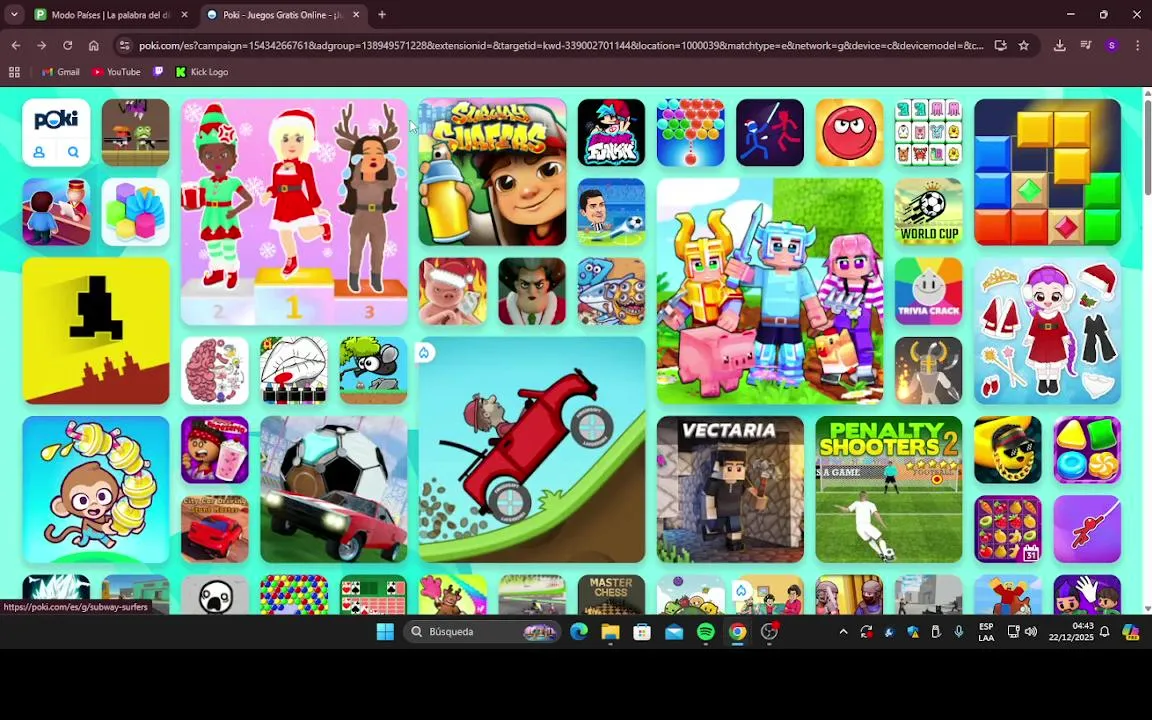Open the lips coloring game tile
The height and width of the screenshot is (720, 1152).
point(294,370)
